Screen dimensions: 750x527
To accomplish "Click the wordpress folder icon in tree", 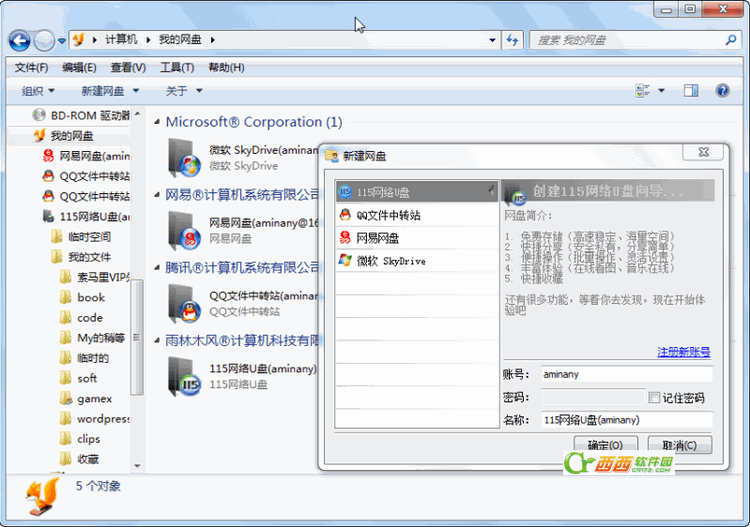I will [x=66, y=418].
